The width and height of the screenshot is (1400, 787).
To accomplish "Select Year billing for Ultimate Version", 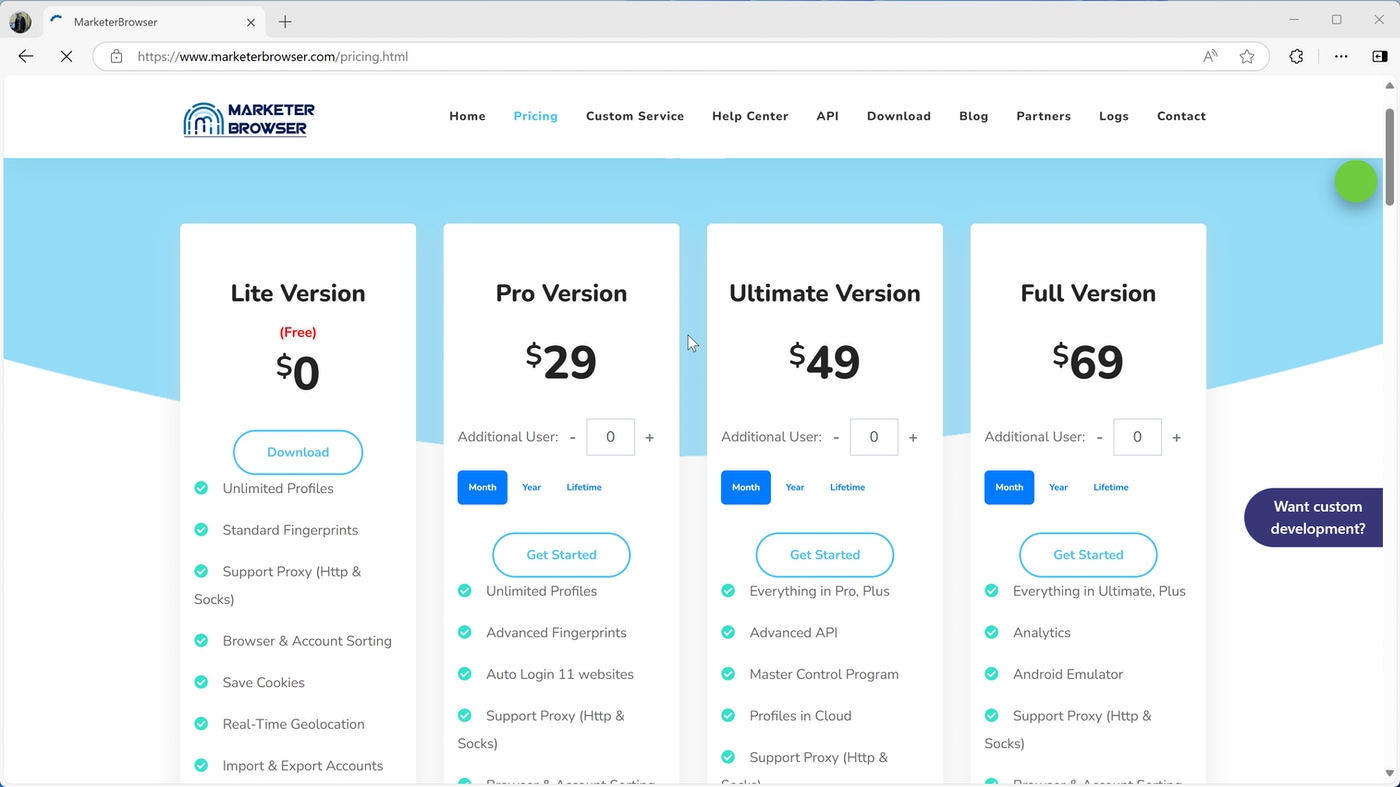I will (x=795, y=487).
